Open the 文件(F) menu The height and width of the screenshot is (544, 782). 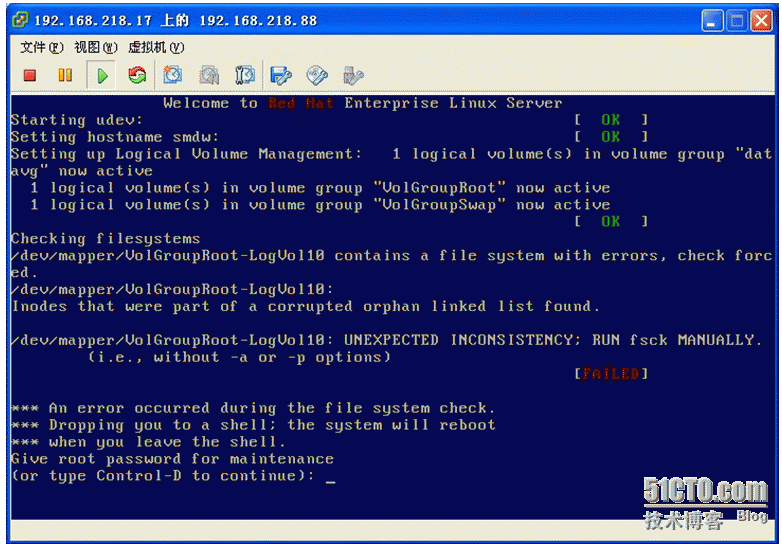(42, 47)
